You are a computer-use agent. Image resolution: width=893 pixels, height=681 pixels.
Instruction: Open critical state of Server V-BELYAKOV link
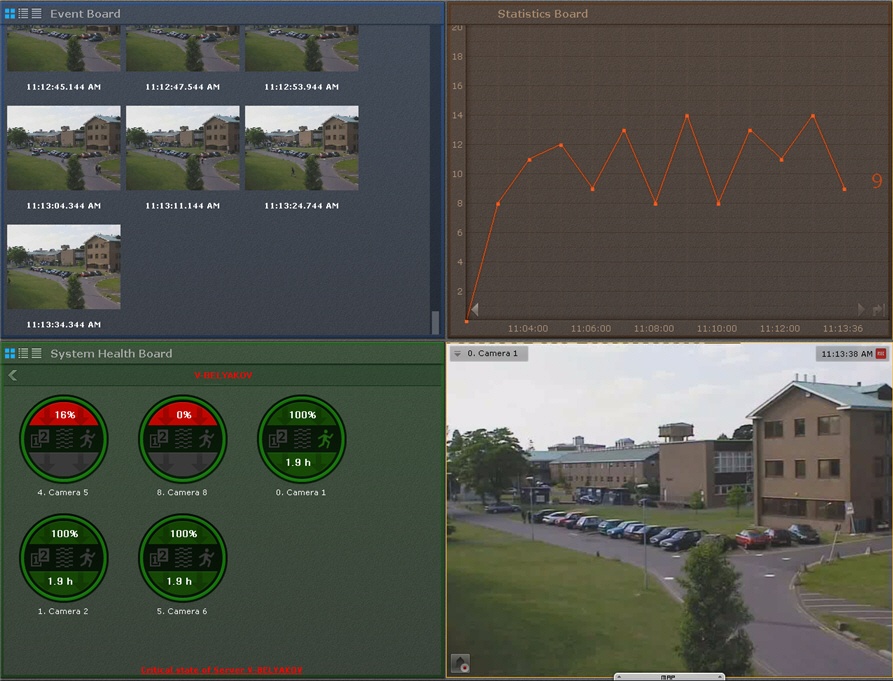click(x=221, y=670)
